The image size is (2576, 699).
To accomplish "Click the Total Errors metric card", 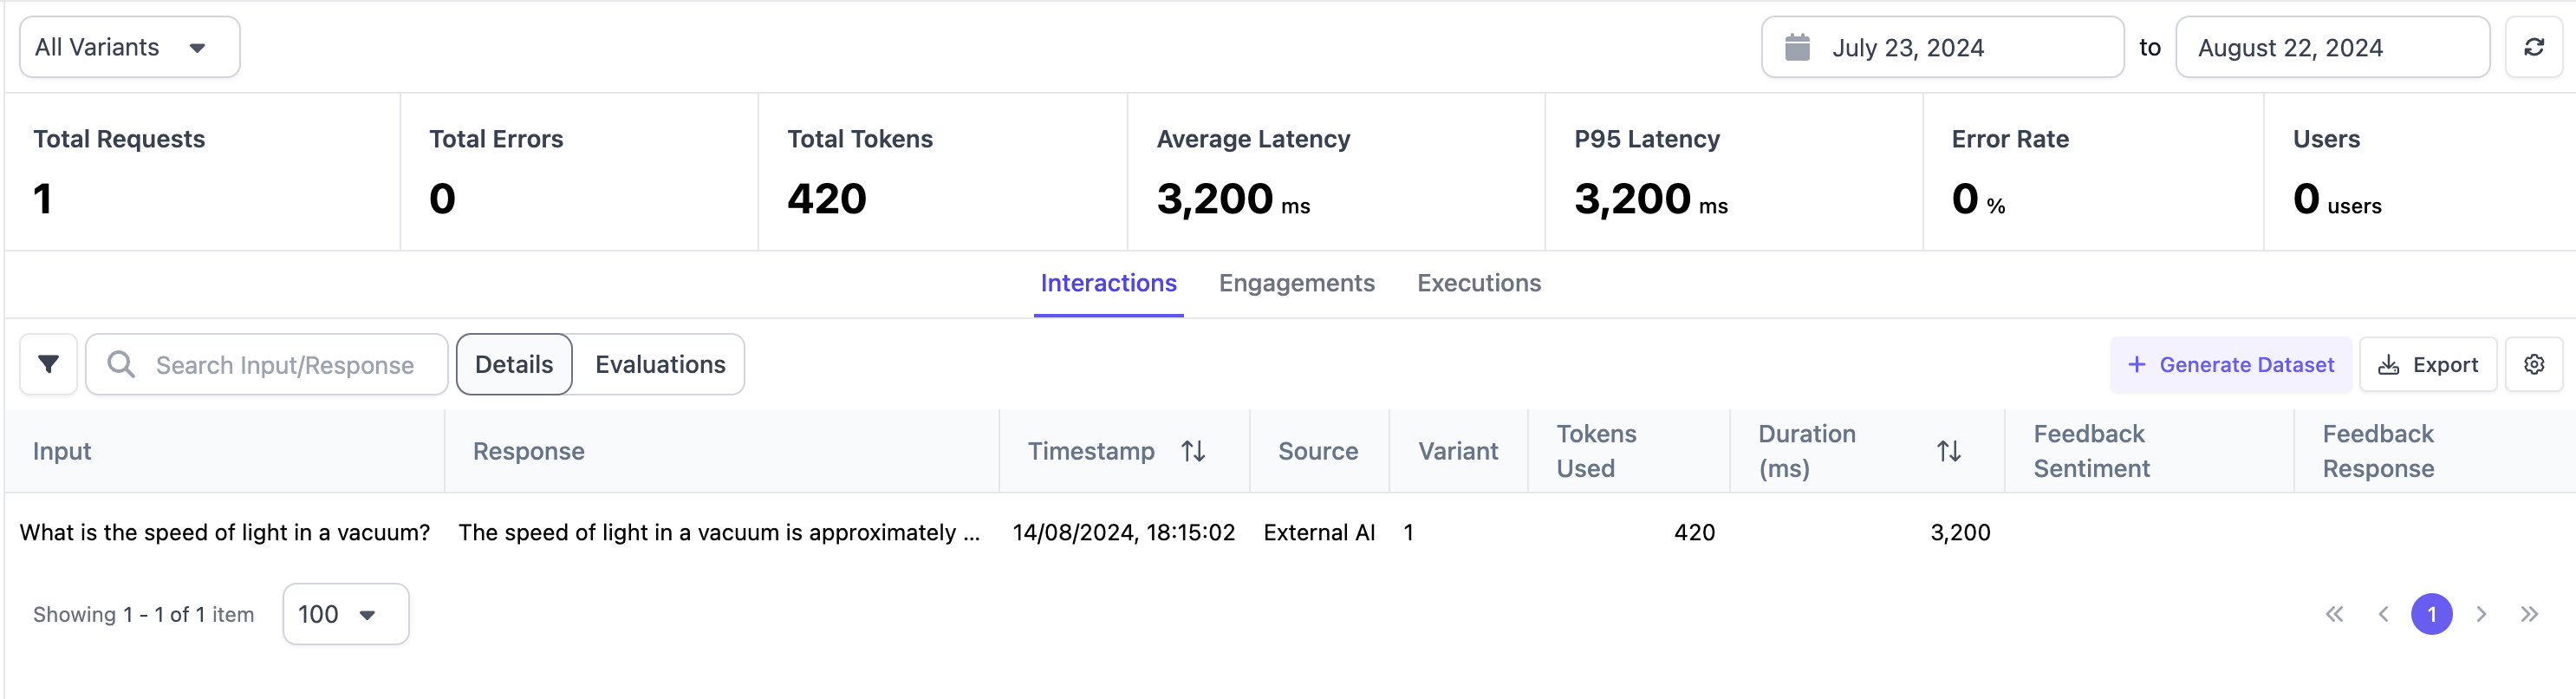I will [x=579, y=172].
